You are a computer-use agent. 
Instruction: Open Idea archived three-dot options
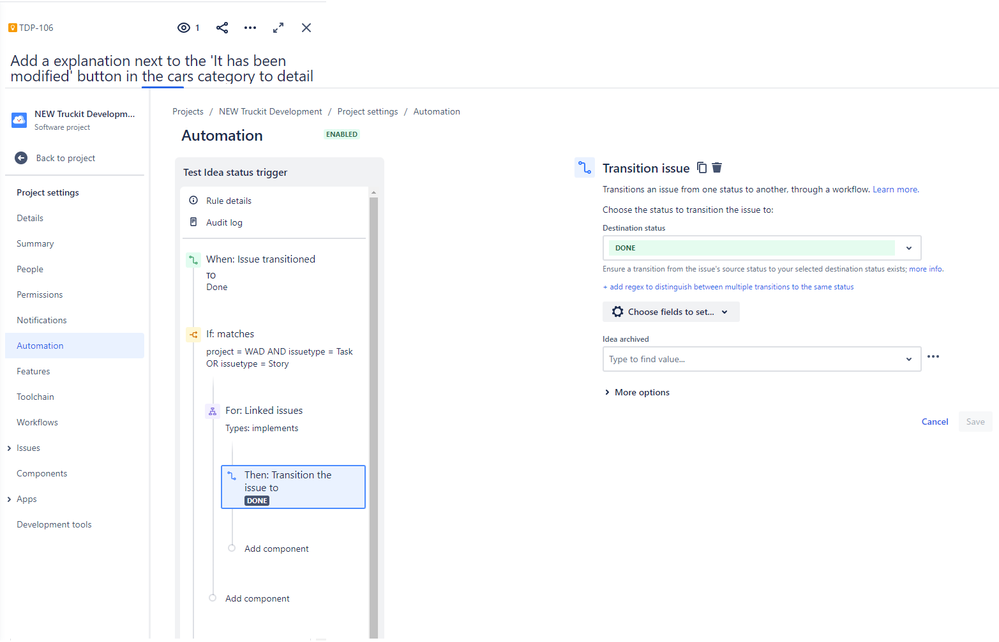(x=933, y=357)
